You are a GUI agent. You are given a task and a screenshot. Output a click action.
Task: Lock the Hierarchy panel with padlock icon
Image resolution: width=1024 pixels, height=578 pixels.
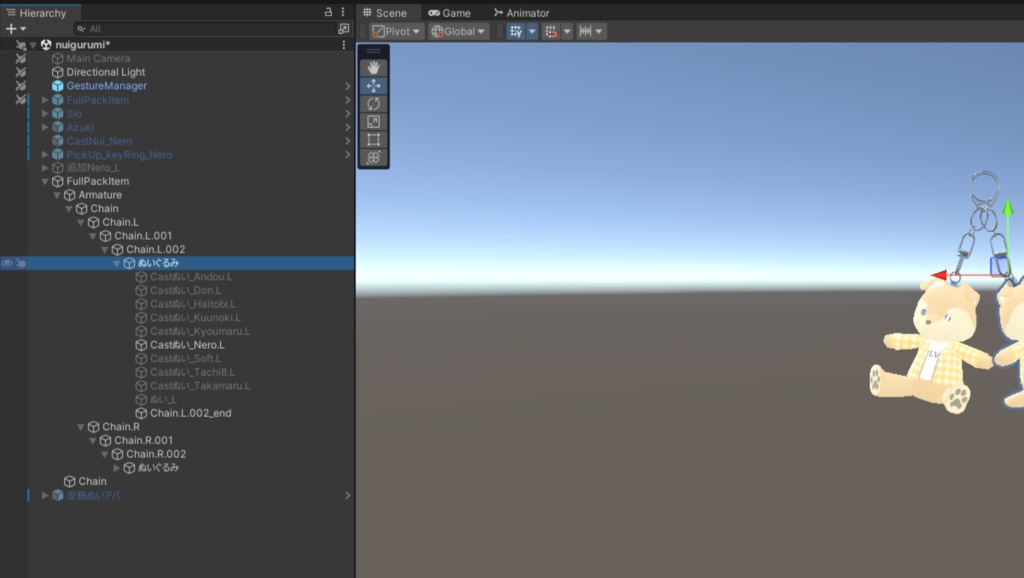tap(328, 12)
